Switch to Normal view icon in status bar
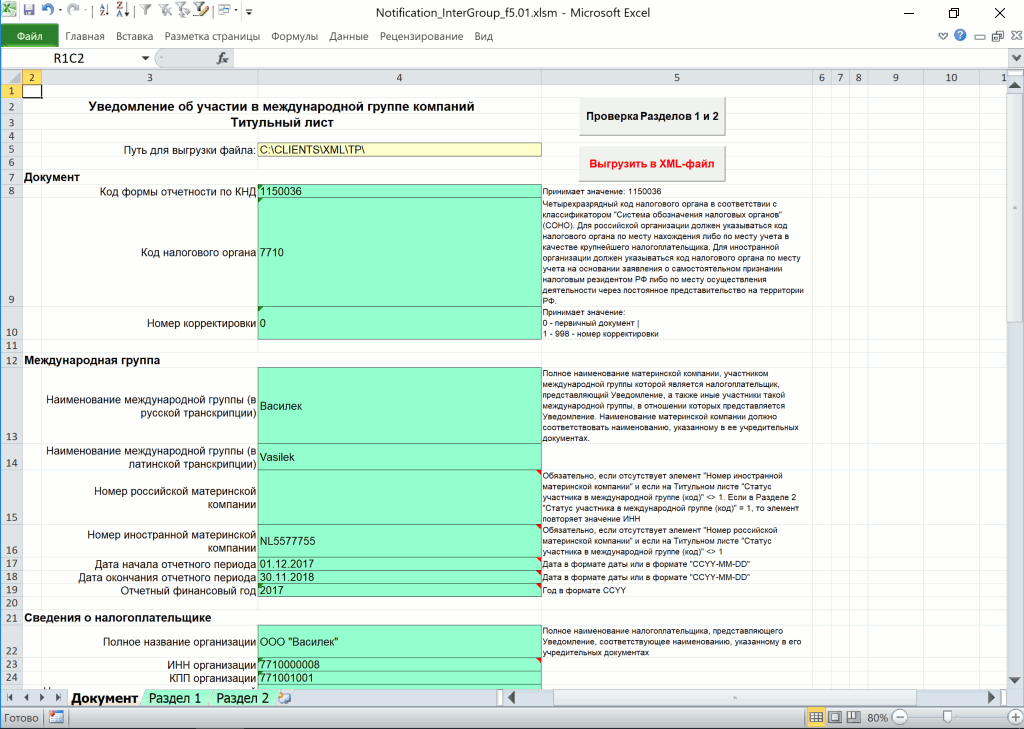The width and height of the screenshot is (1024, 729). 816,717
